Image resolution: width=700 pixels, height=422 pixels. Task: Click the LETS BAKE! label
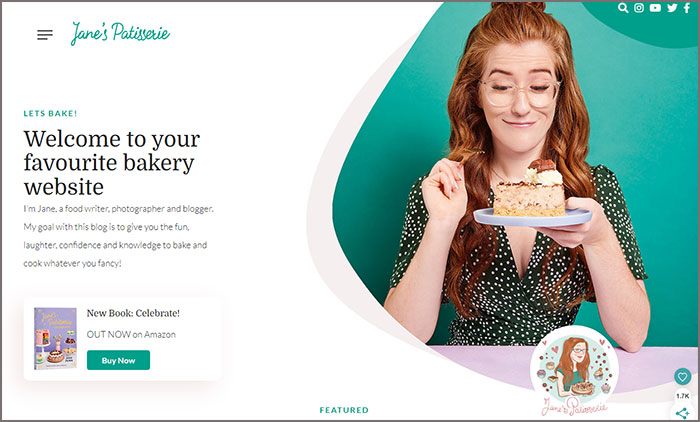pyautogui.click(x=50, y=114)
